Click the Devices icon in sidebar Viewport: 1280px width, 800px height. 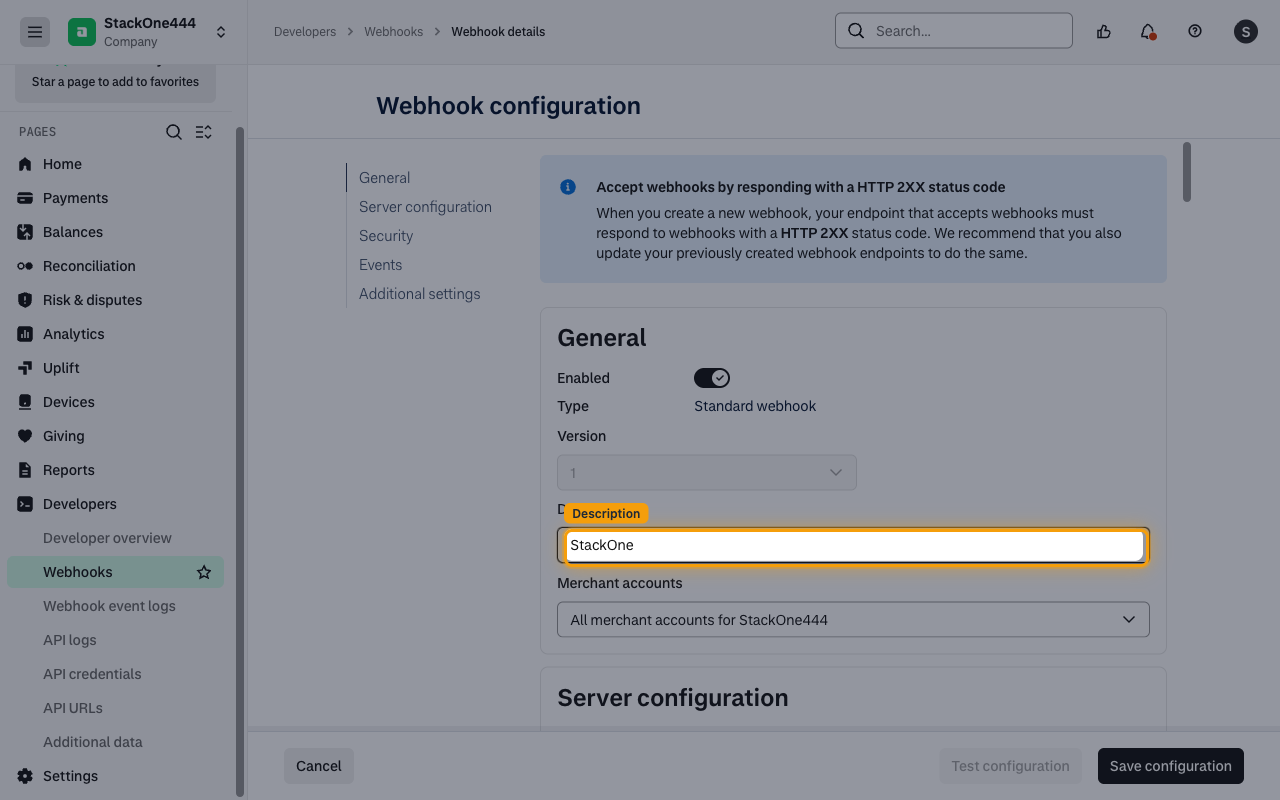coord(25,402)
